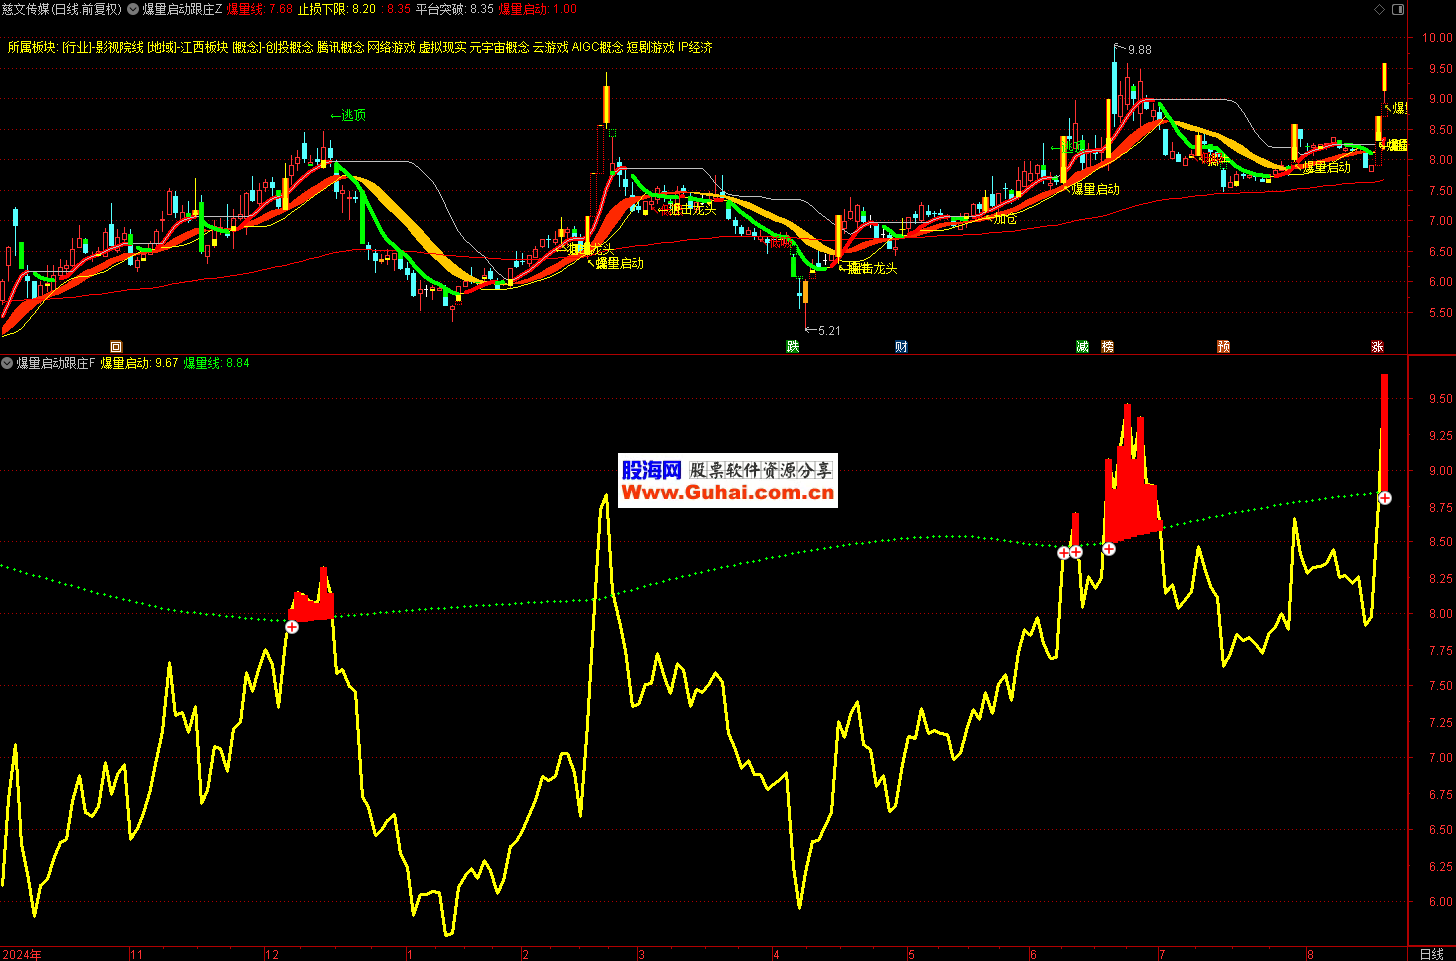The height and width of the screenshot is (961, 1456).
Task: Click the 榜 event marker
Action: tap(1107, 347)
